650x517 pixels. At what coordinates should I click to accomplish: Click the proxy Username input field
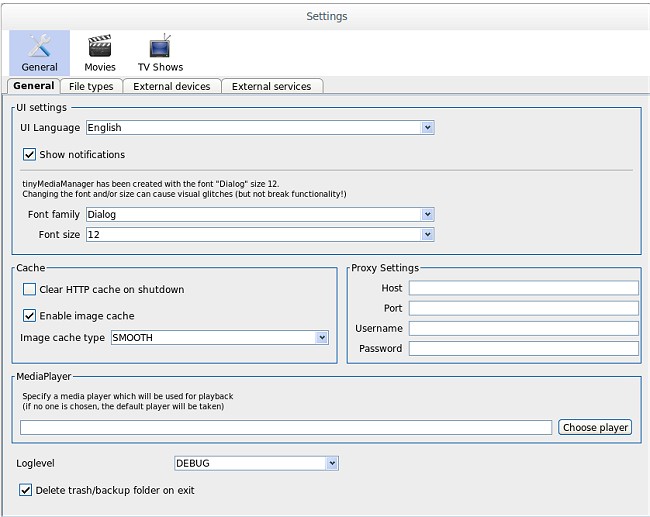(523, 328)
